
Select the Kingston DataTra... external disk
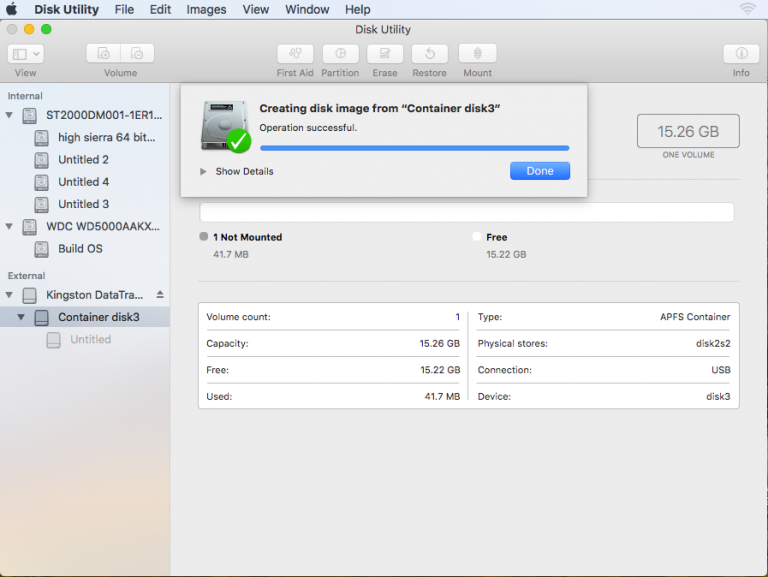click(85, 295)
